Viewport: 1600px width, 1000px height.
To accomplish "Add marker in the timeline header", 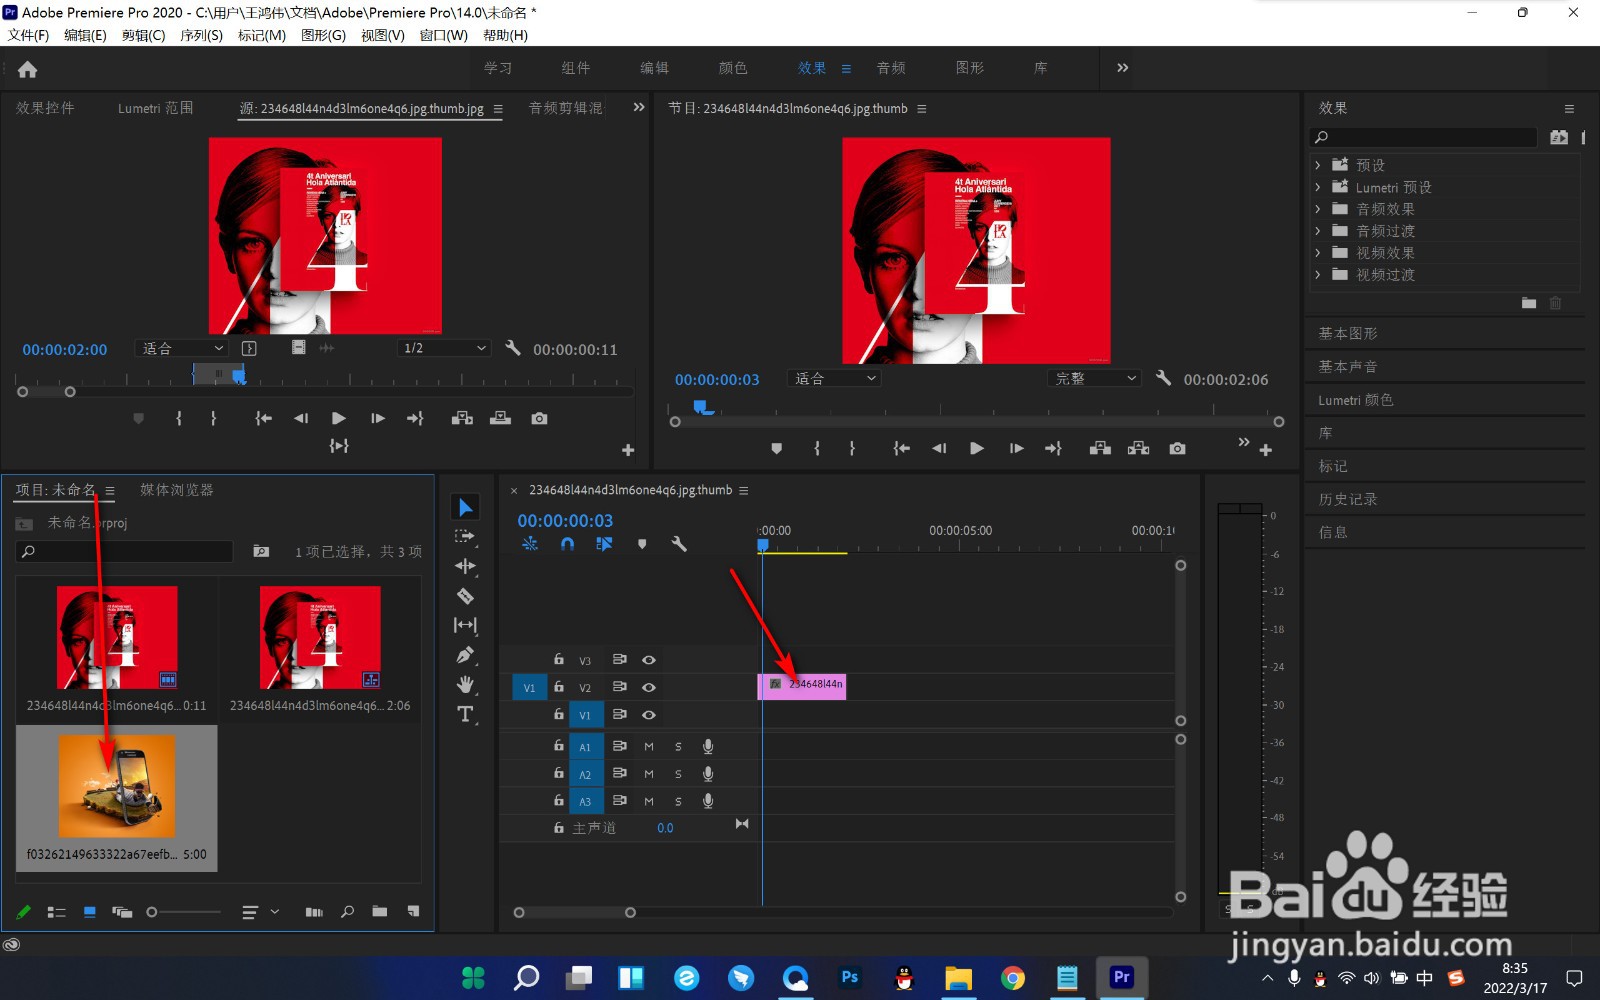I will click(642, 544).
